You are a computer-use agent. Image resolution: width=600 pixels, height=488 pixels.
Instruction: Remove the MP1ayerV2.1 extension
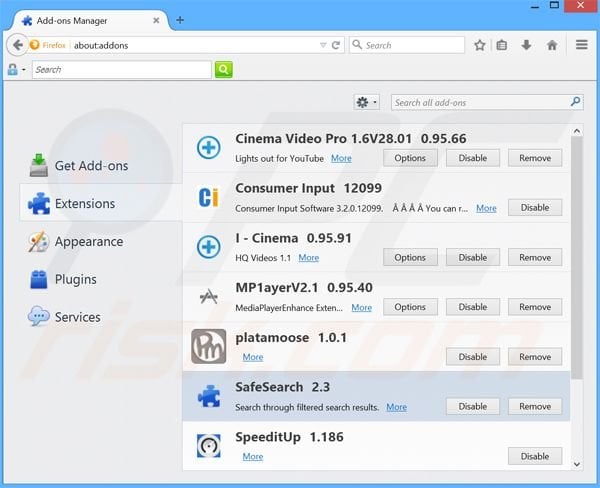[x=535, y=307]
